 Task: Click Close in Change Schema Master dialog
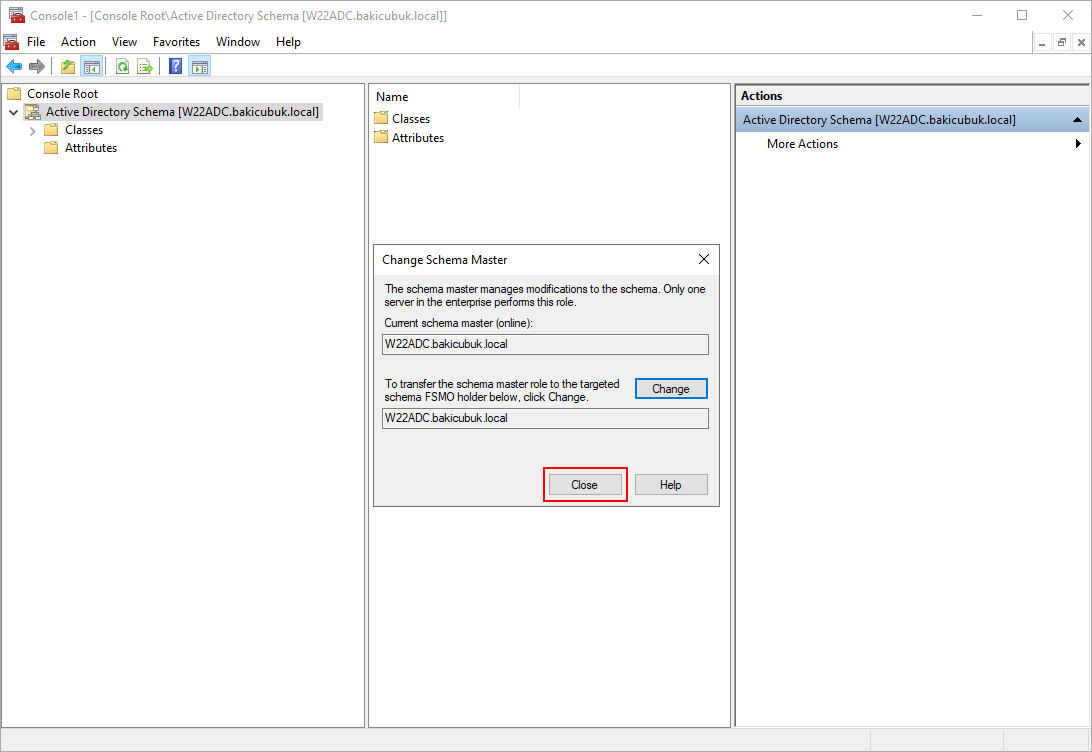click(584, 485)
